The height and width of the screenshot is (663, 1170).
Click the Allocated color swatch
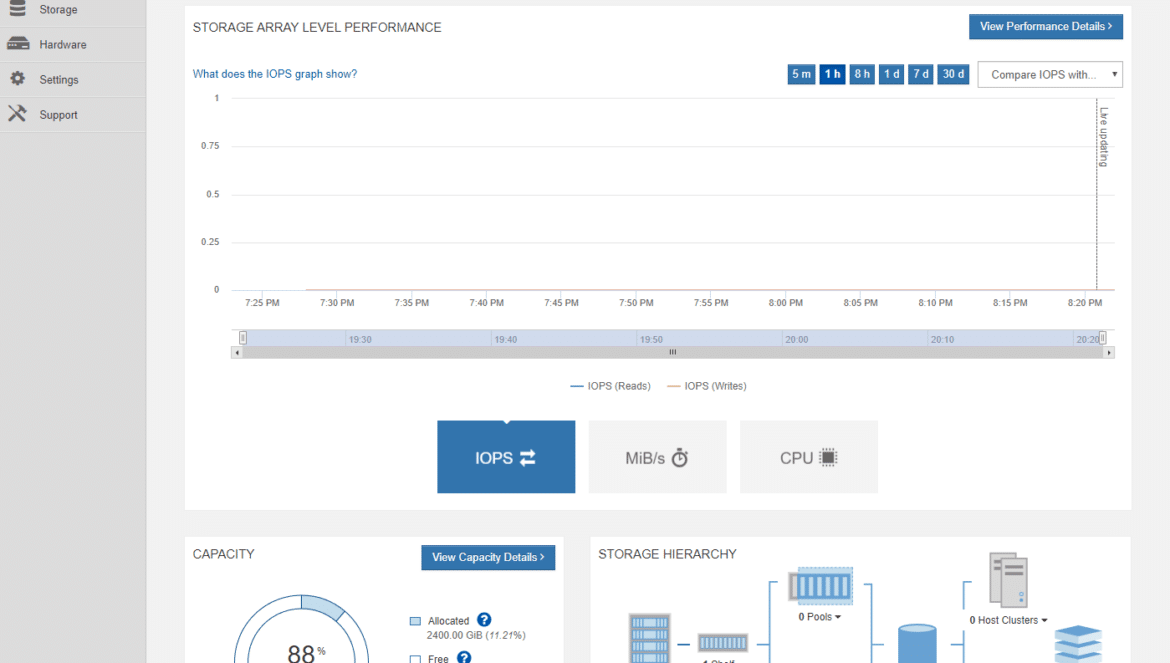pyautogui.click(x=416, y=621)
